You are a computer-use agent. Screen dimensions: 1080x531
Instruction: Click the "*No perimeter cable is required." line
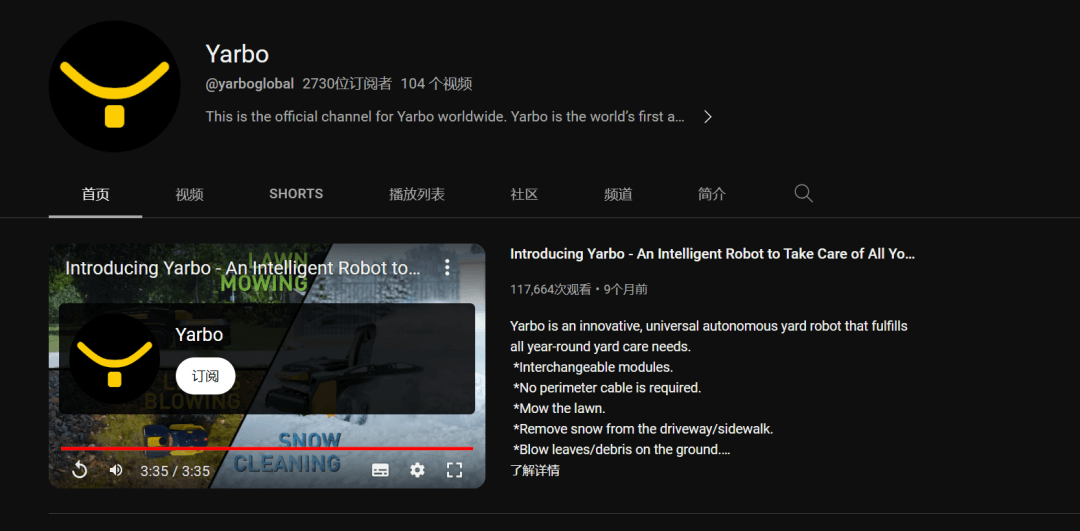tap(607, 388)
